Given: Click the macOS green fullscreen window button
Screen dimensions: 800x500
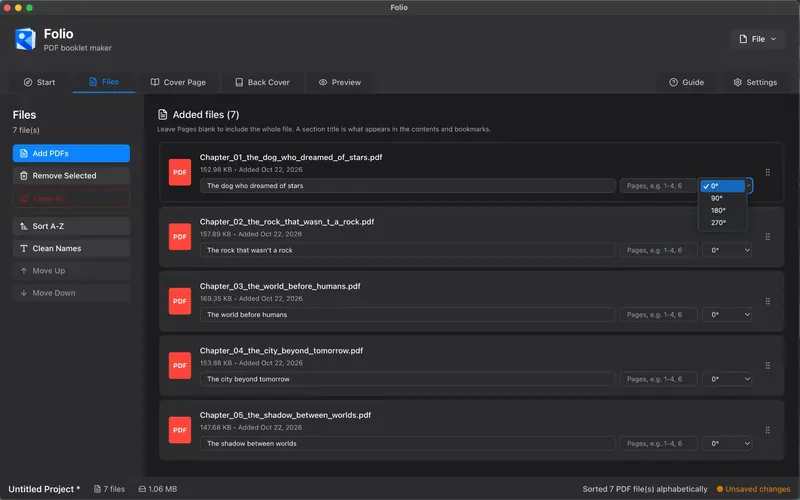Looking at the screenshot, I should (29, 8).
